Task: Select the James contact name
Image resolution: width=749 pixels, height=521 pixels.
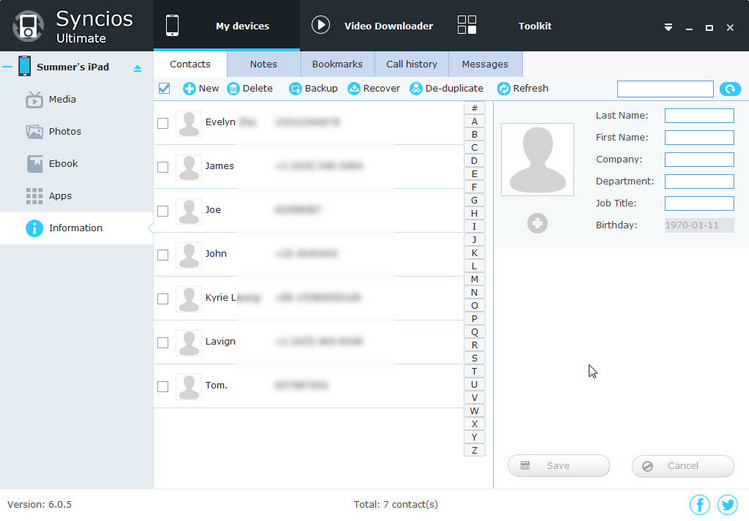Action: coord(220,166)
